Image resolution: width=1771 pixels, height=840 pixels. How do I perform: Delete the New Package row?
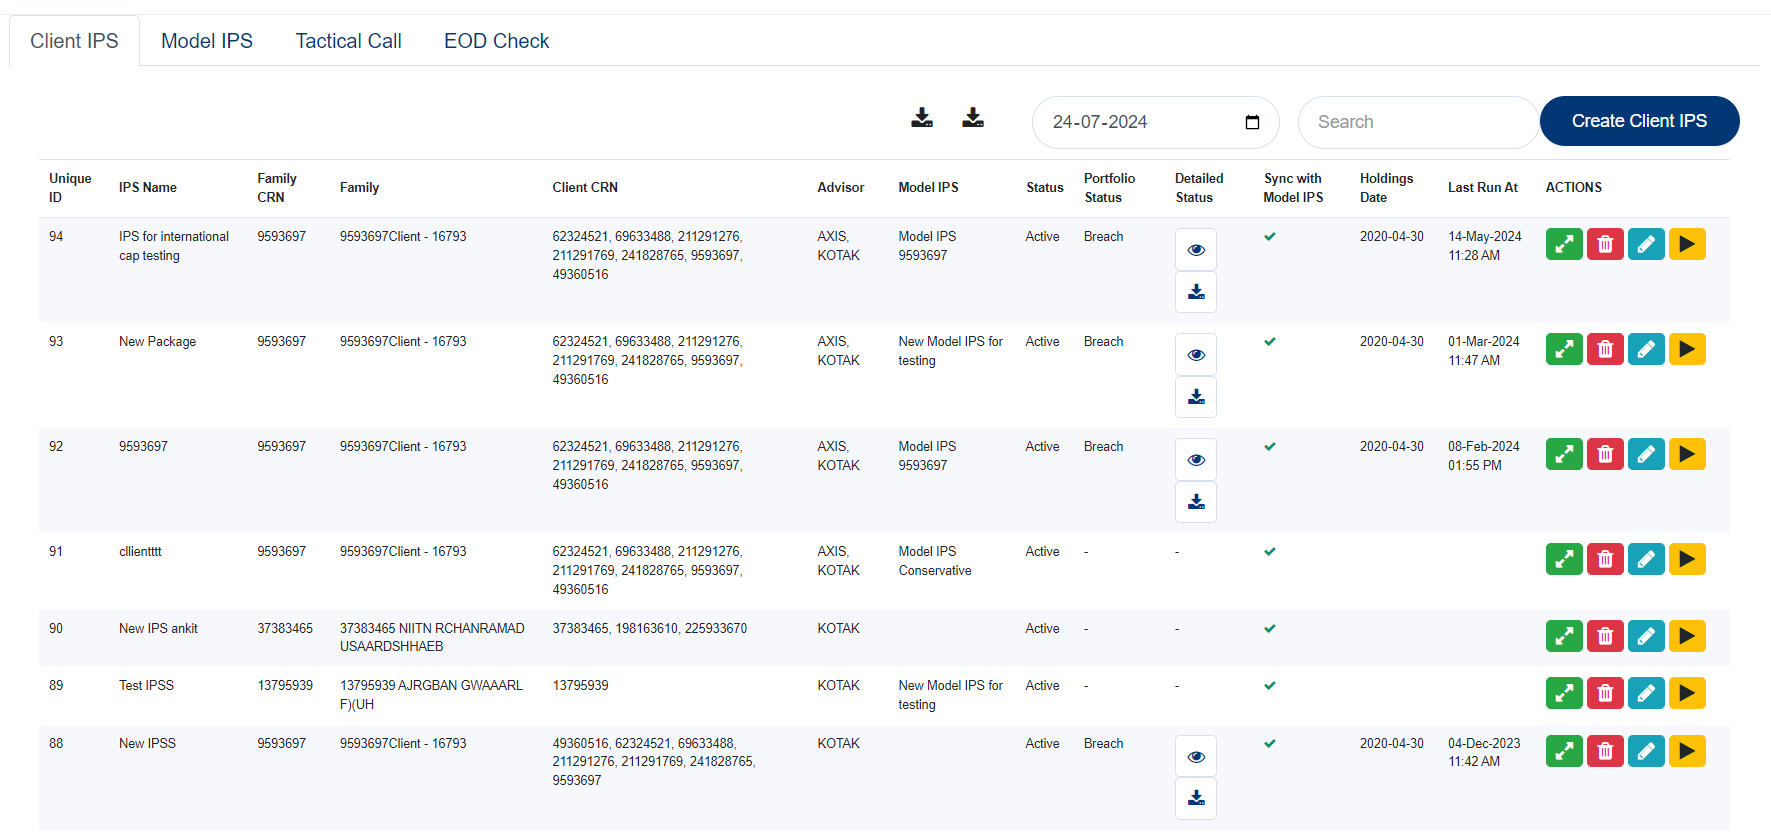point(1605,349)
